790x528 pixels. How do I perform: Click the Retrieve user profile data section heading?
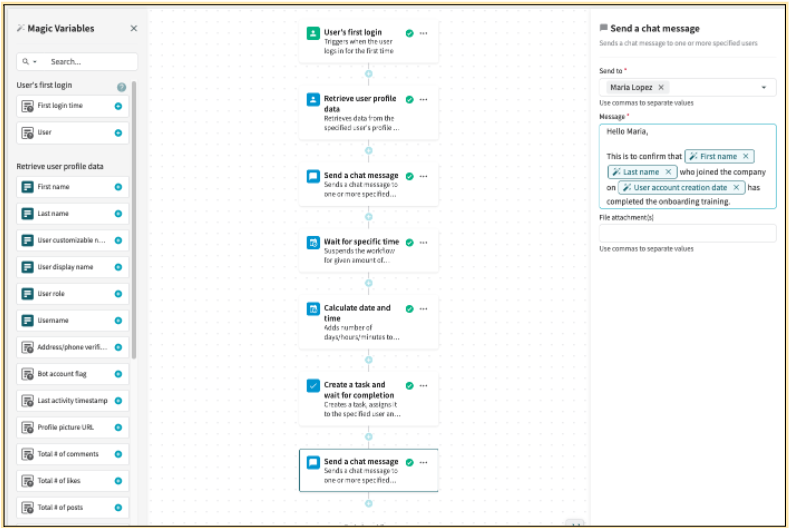point(60,166)
